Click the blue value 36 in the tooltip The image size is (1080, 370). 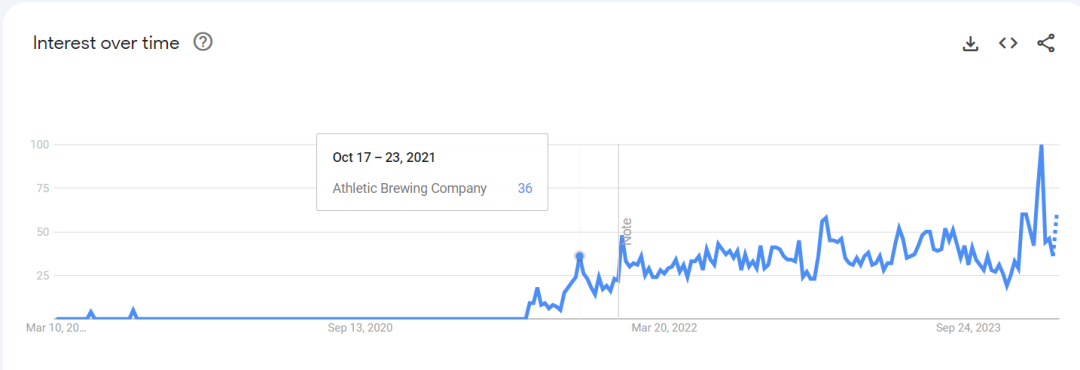[x=525, y=188]
